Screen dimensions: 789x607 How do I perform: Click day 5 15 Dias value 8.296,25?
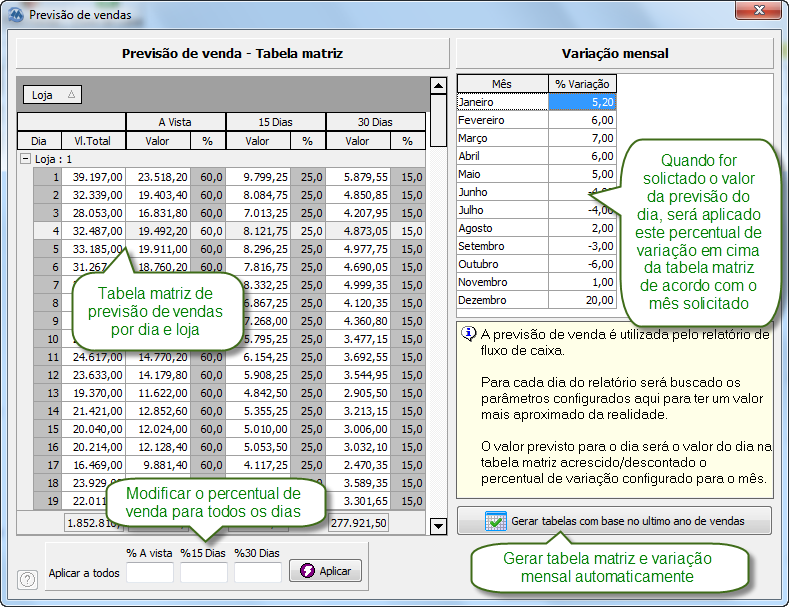click(x=258, y=249)
